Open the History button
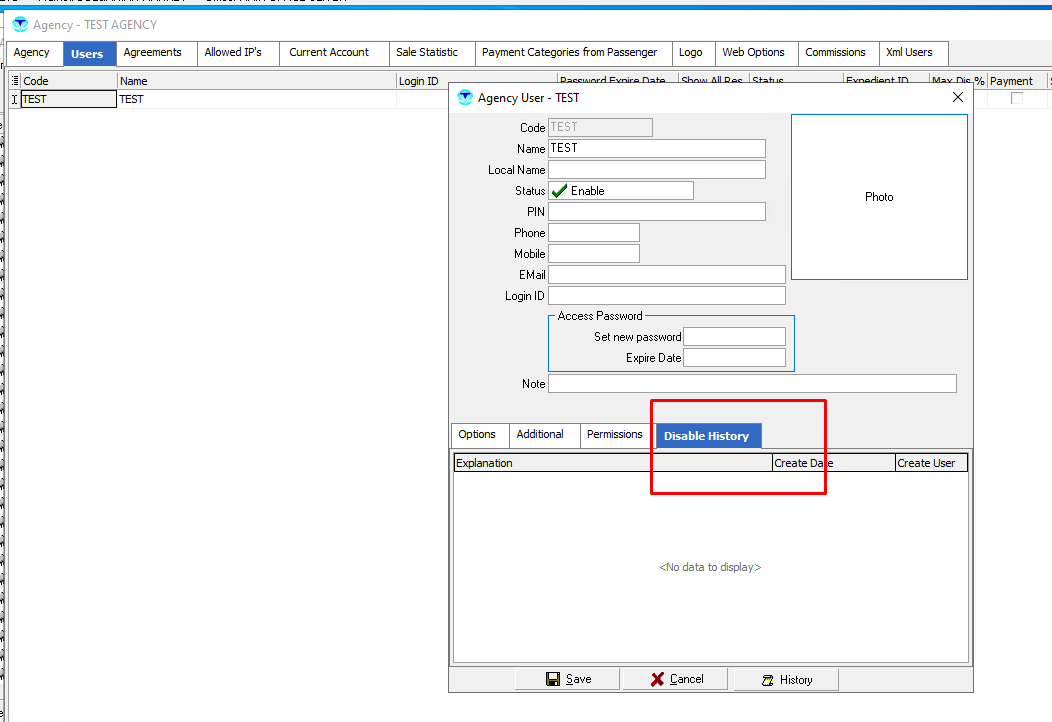 click(x=786, y=680)
